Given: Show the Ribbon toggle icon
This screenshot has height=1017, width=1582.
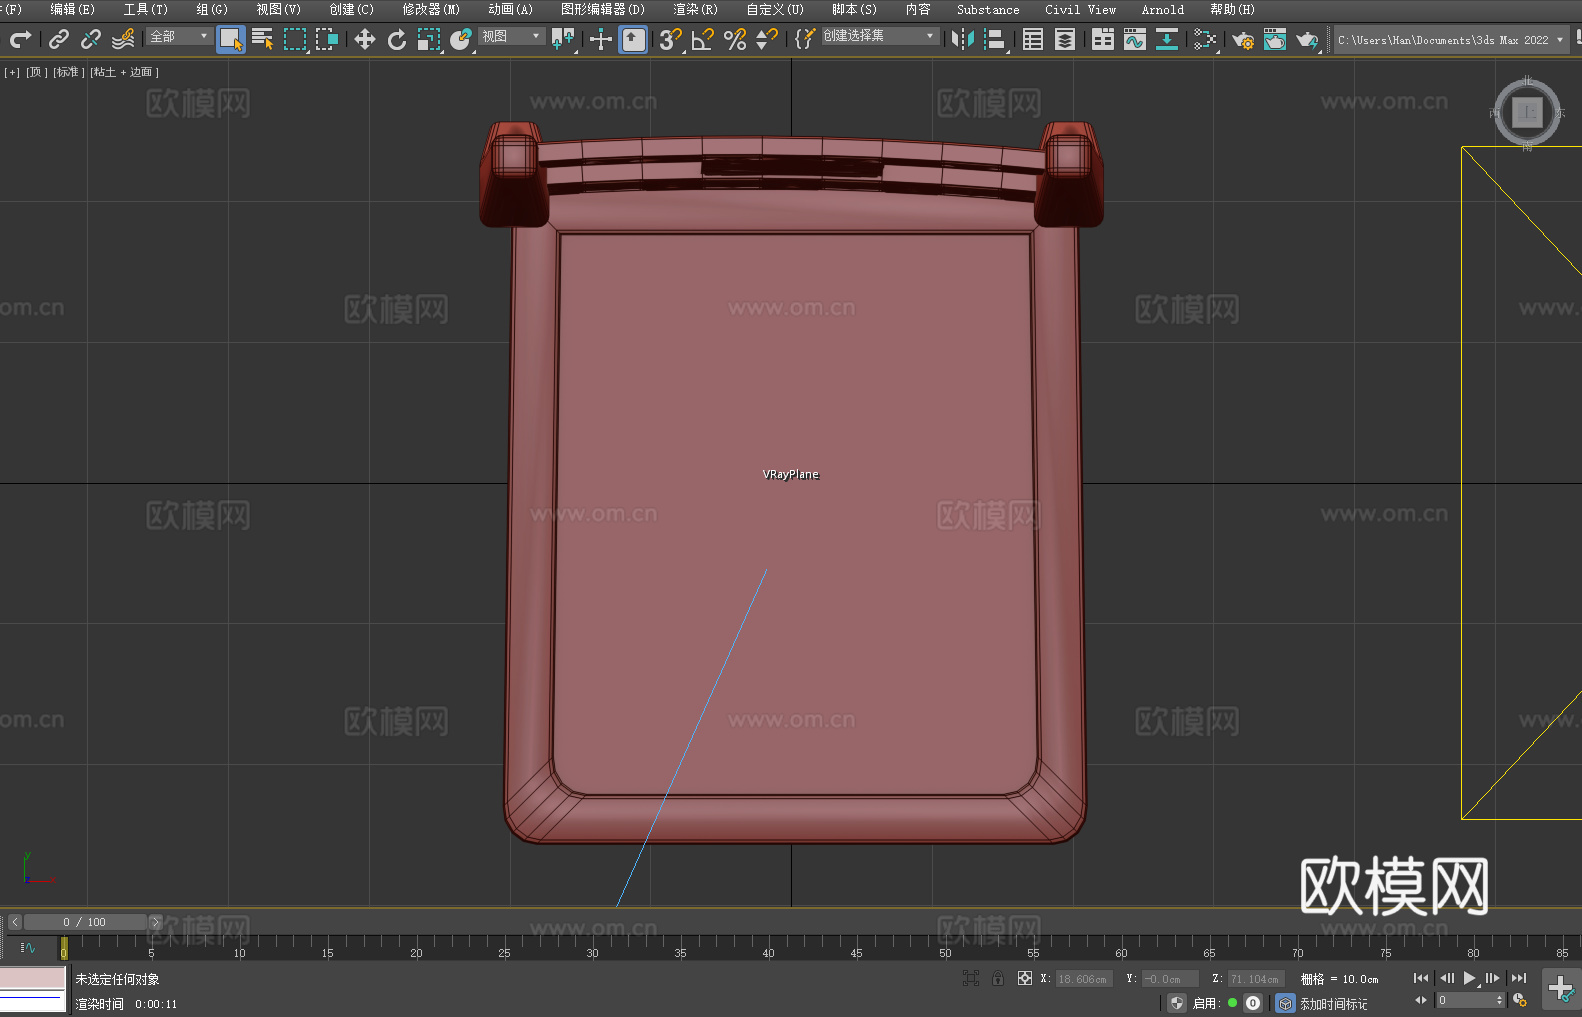Looking at the screenshot, I should pos(1103,39).
